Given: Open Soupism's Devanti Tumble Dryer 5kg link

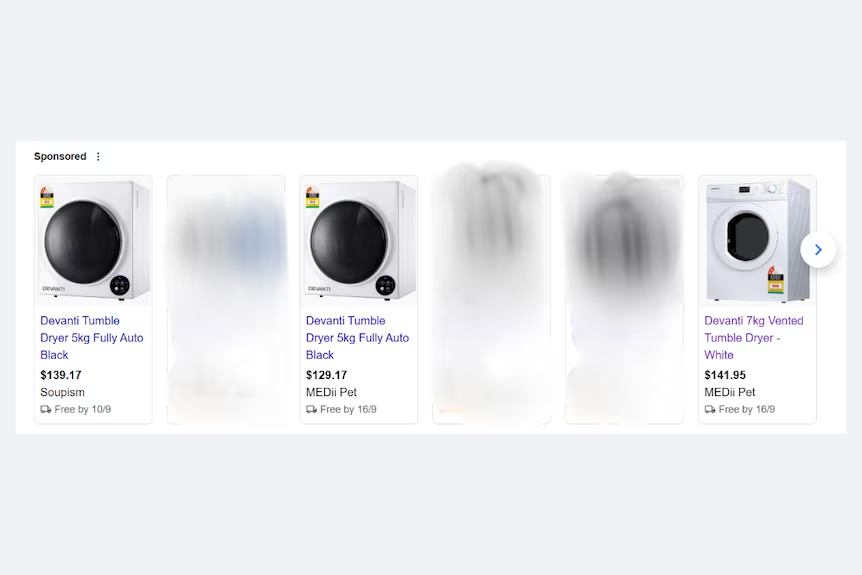Looking at the screenshot, I should tap(92, 338).
